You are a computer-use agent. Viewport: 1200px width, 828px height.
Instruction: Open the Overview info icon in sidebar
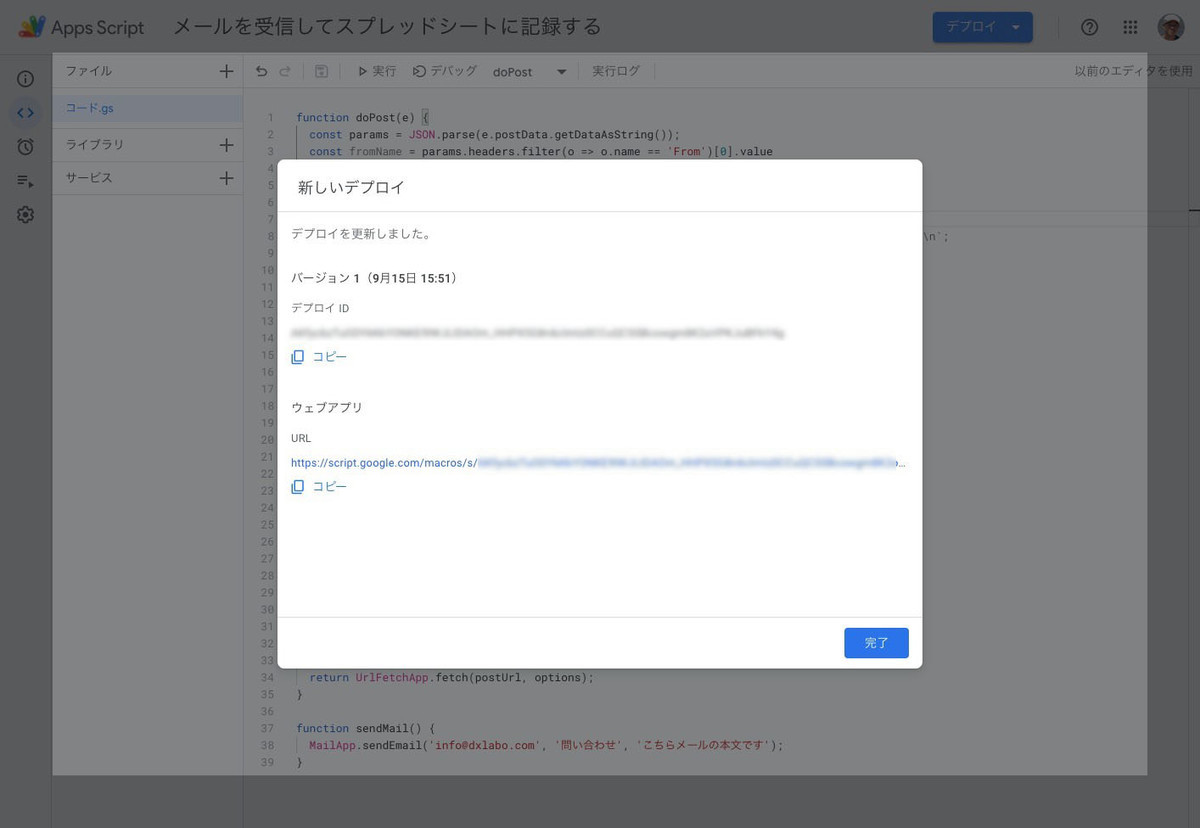[25, 79]
